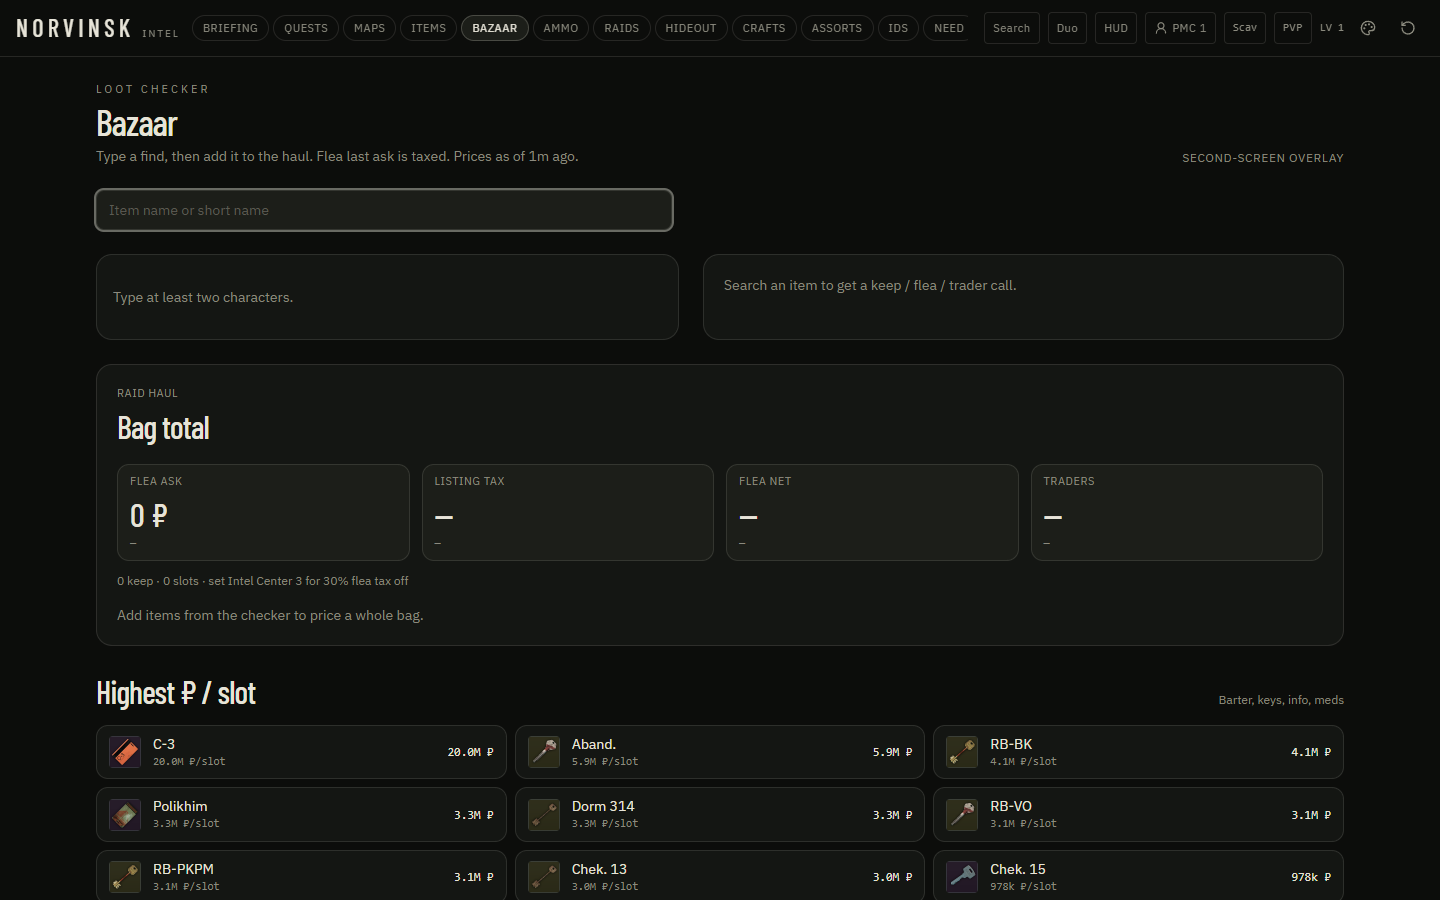Viewport: 1440px width, 900px height.
Task: Click the Flea Ask total card
Action: (x=263, y=512)
